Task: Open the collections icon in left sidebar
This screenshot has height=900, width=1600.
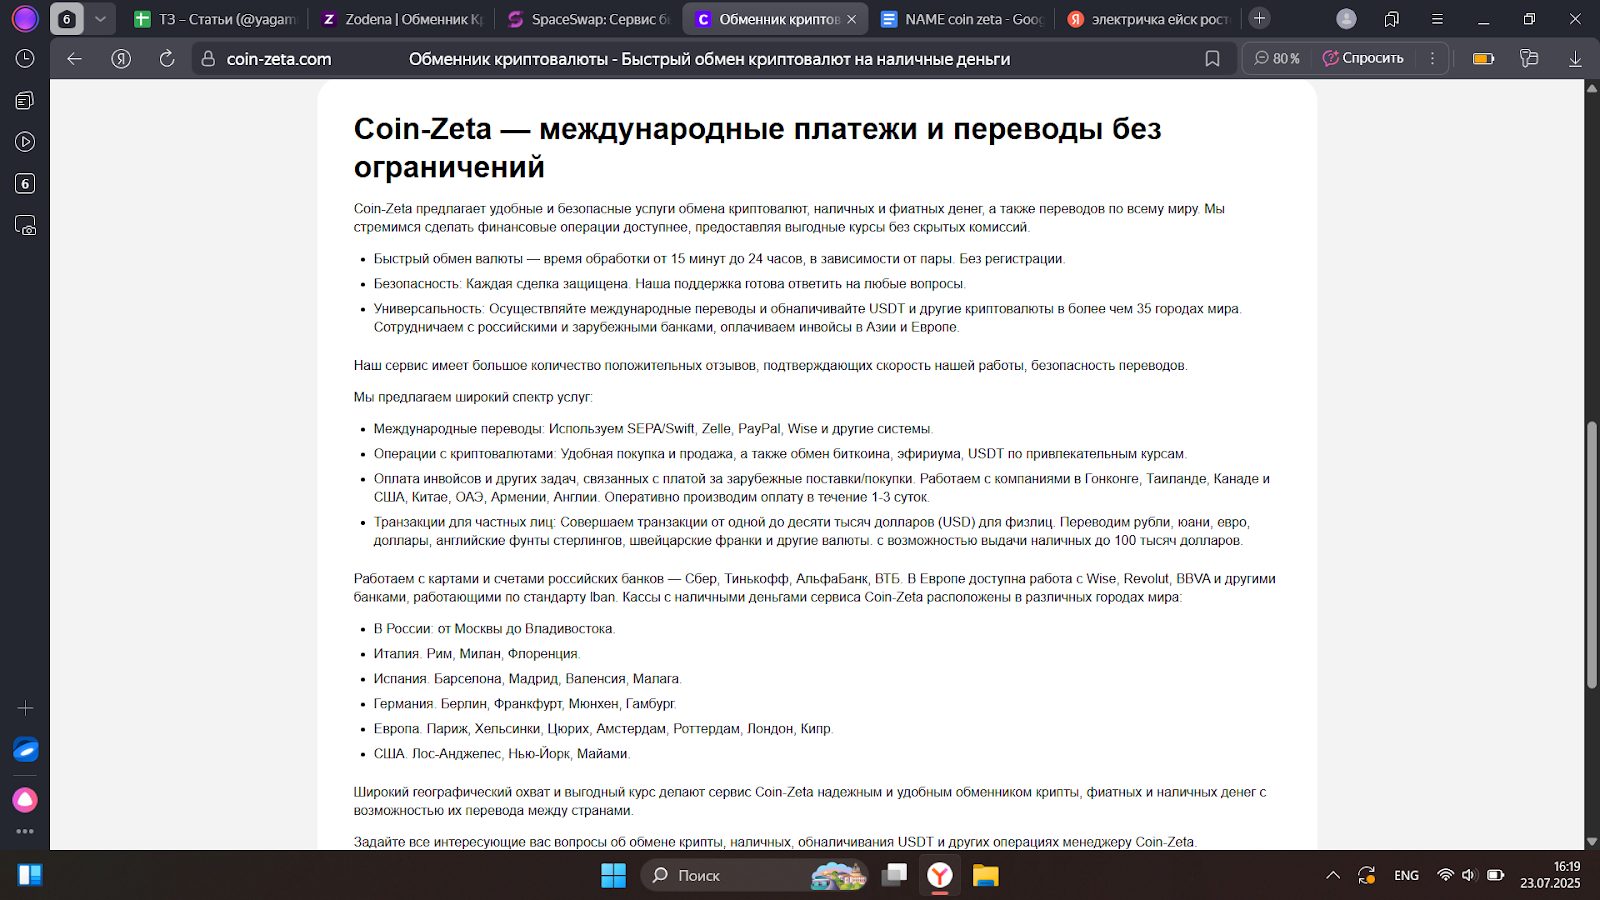Action: pyautogui.click(x=25, y=100)
